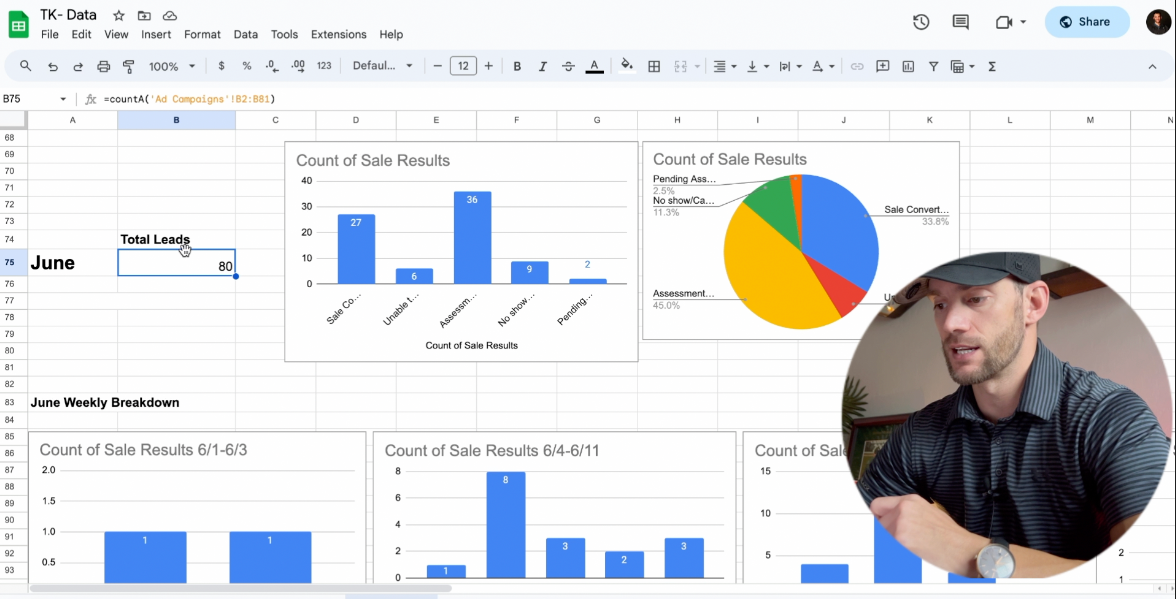Viewport: 1176px width, 599px height.
Task: Collapse the menus with chevron up
Action: (x=1152, y=66)
